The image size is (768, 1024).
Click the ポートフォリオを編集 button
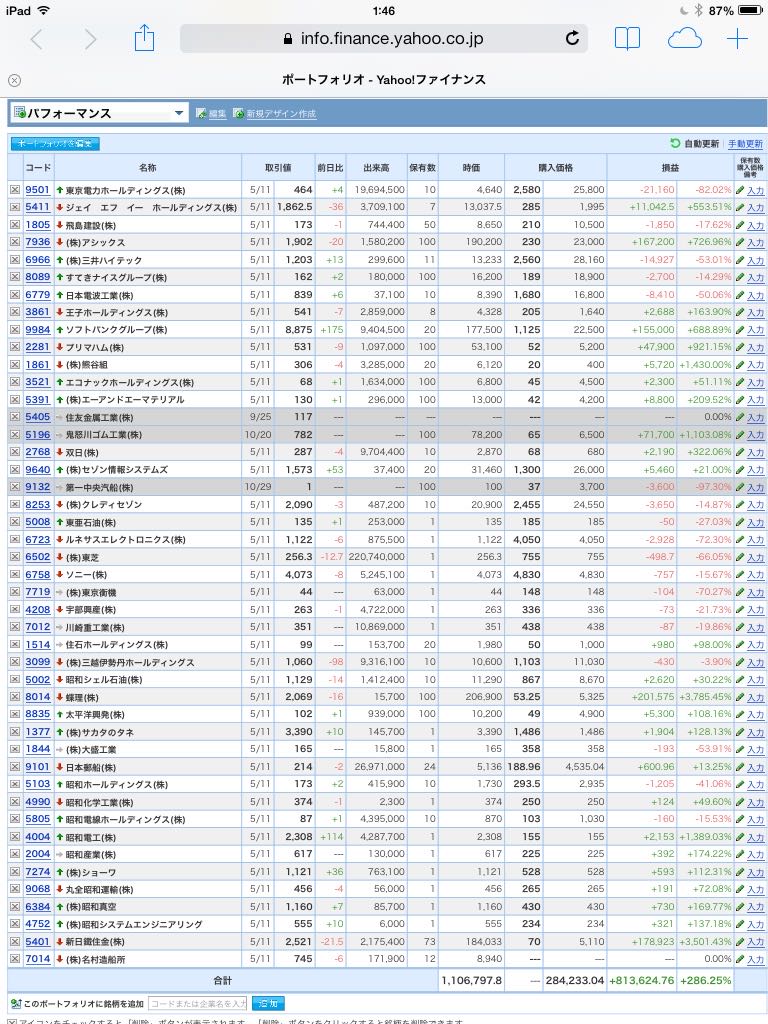(55, 144)
